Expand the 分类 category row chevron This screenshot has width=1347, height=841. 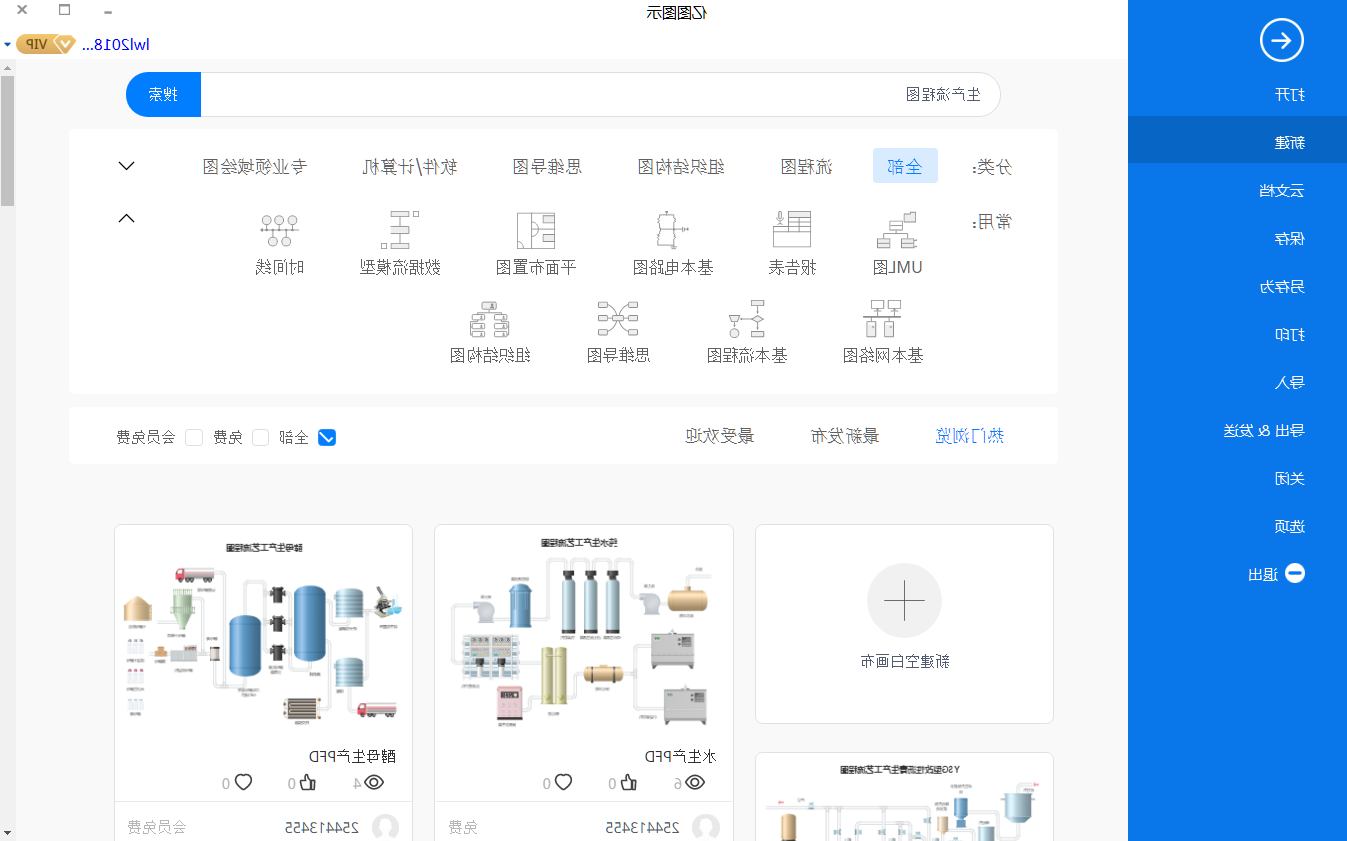pos(127,166)
